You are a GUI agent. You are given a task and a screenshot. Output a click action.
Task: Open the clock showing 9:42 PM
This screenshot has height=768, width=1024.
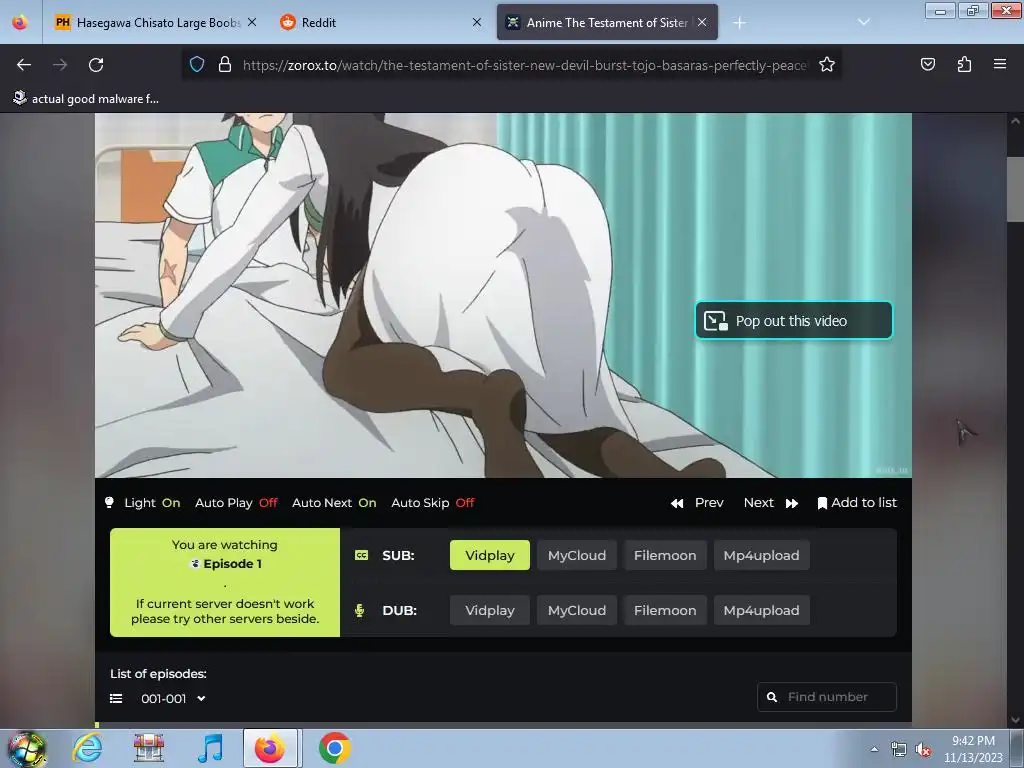tap(973, 749)
